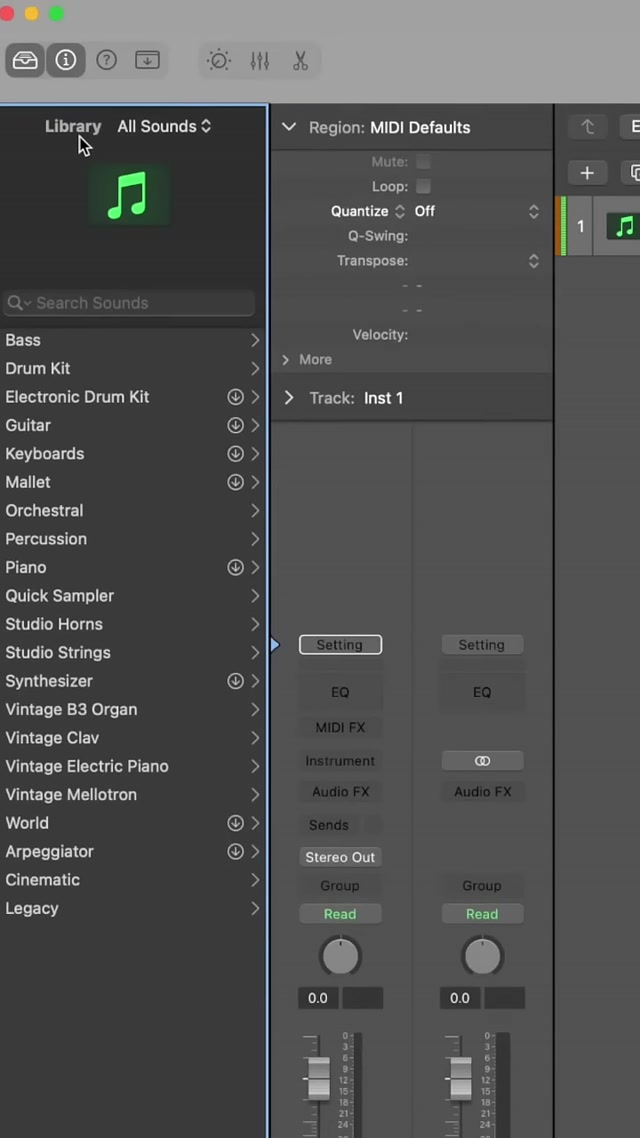Download the Electronic Drum Kit sounds
Image resolution: width=640 pixels, height=1138 pixels.
(235, 397)
